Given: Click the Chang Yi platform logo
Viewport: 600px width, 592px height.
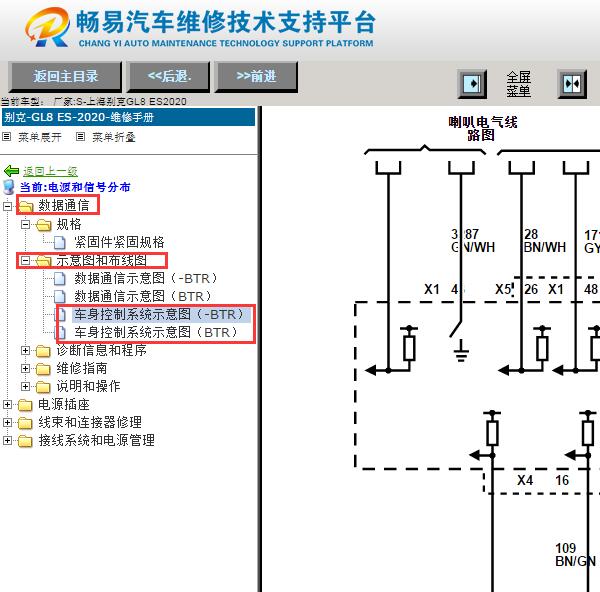Looking at the screenshot, I should [48, 28].
